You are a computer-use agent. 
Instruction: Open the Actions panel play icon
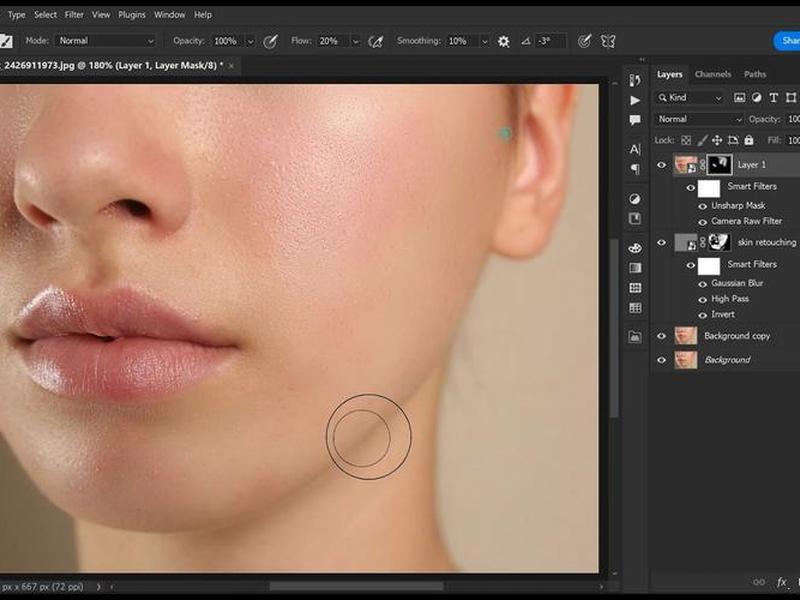(x=635, y=100)
